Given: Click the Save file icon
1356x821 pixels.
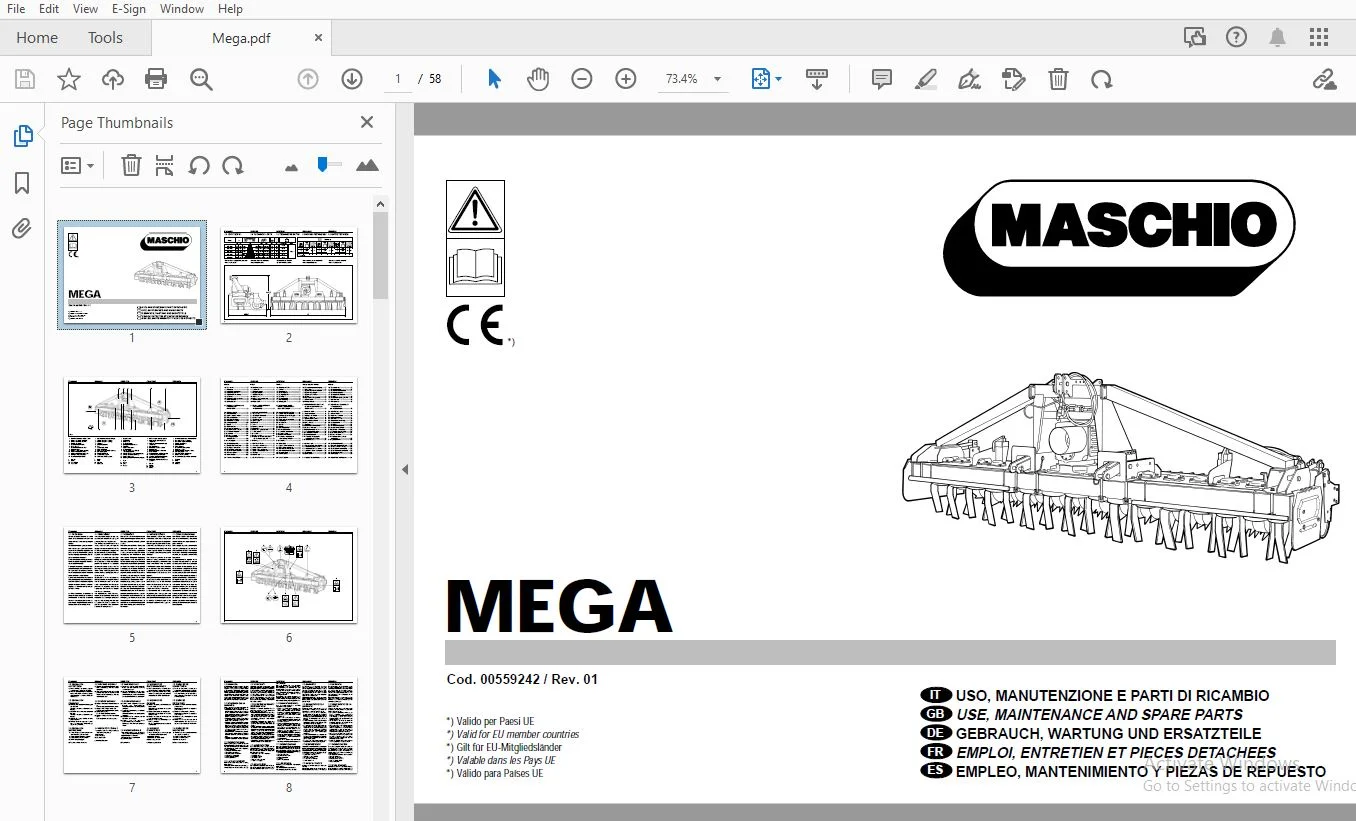Looking at the screenshot, I should point(25,79).
